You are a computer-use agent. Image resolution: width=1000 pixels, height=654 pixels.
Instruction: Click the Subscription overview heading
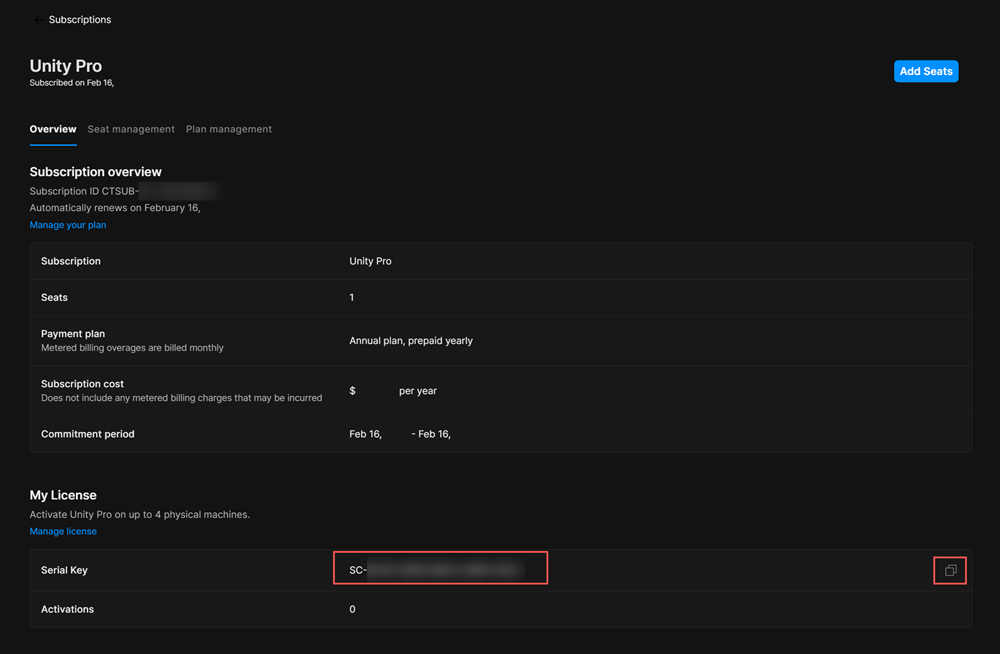(x=96, y=172)
